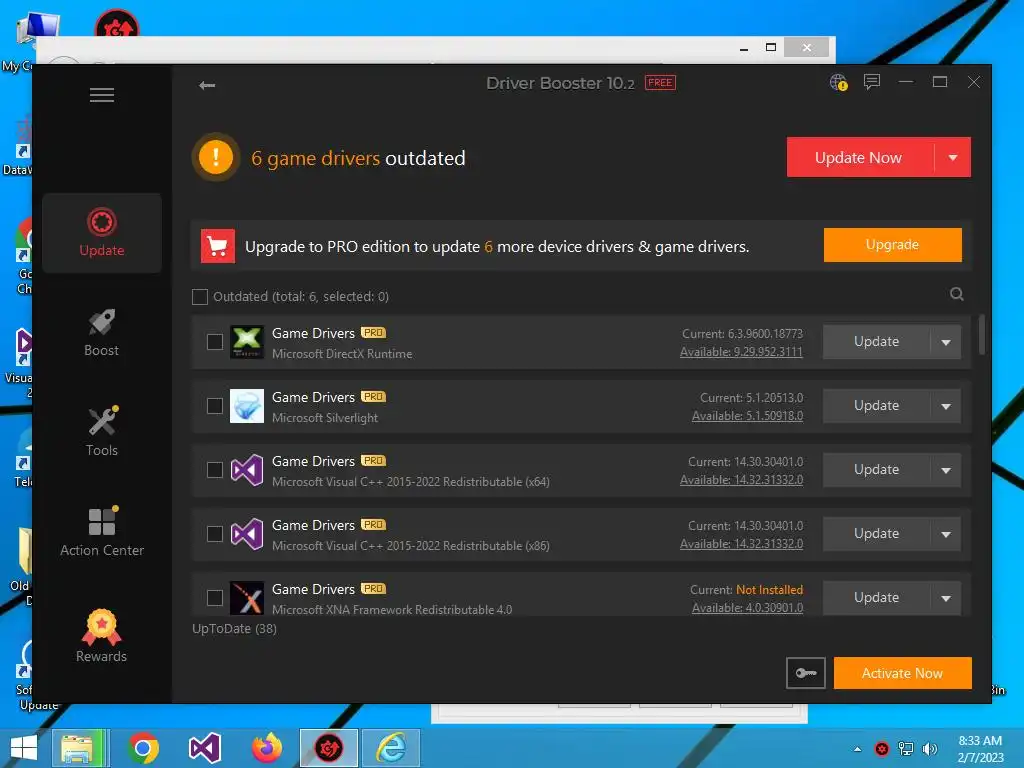The width and height of the screenshot is (1024, 768).
Task: Open the Tools sidebar tab
Action: coord(102,432)
